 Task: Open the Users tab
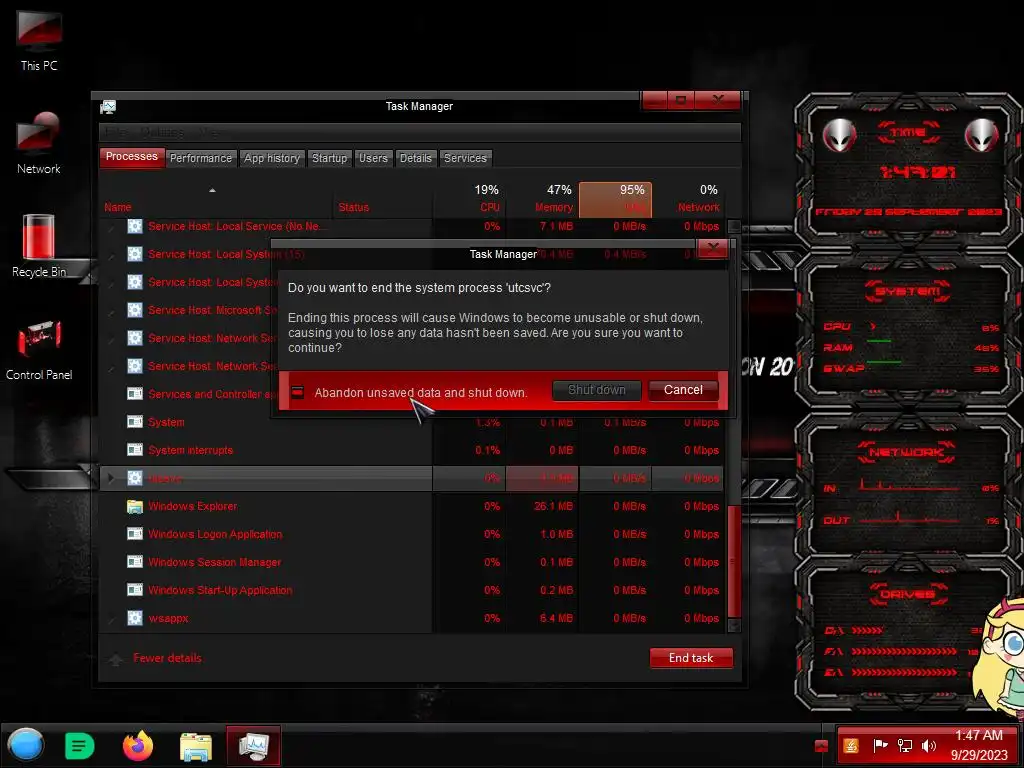click(373, 158)
